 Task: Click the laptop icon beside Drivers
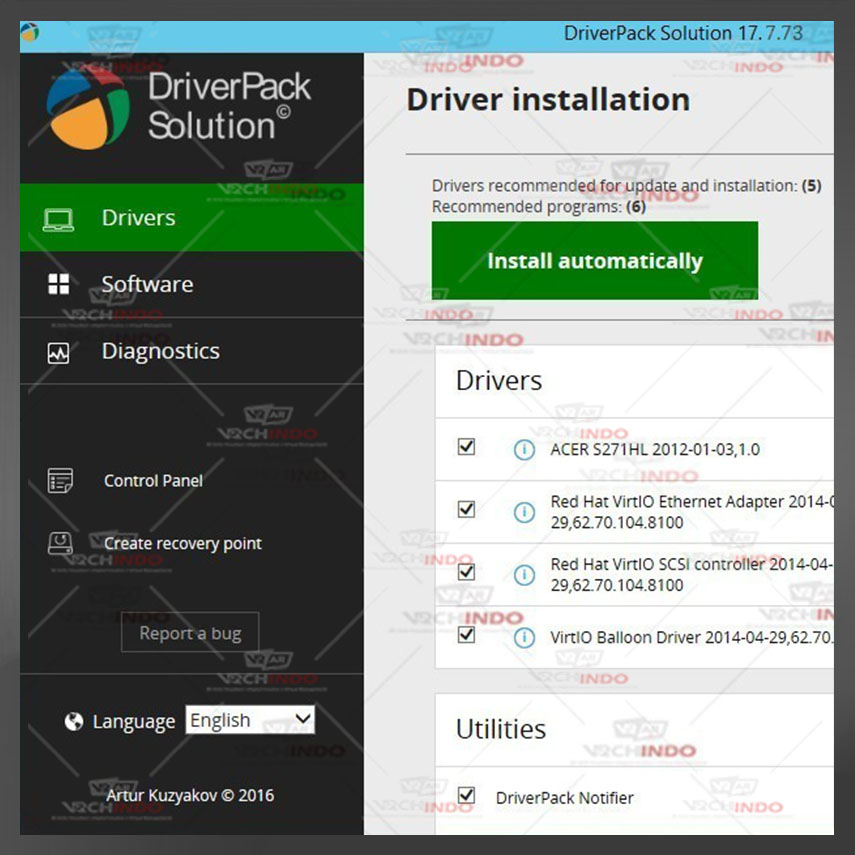point(58,220)
